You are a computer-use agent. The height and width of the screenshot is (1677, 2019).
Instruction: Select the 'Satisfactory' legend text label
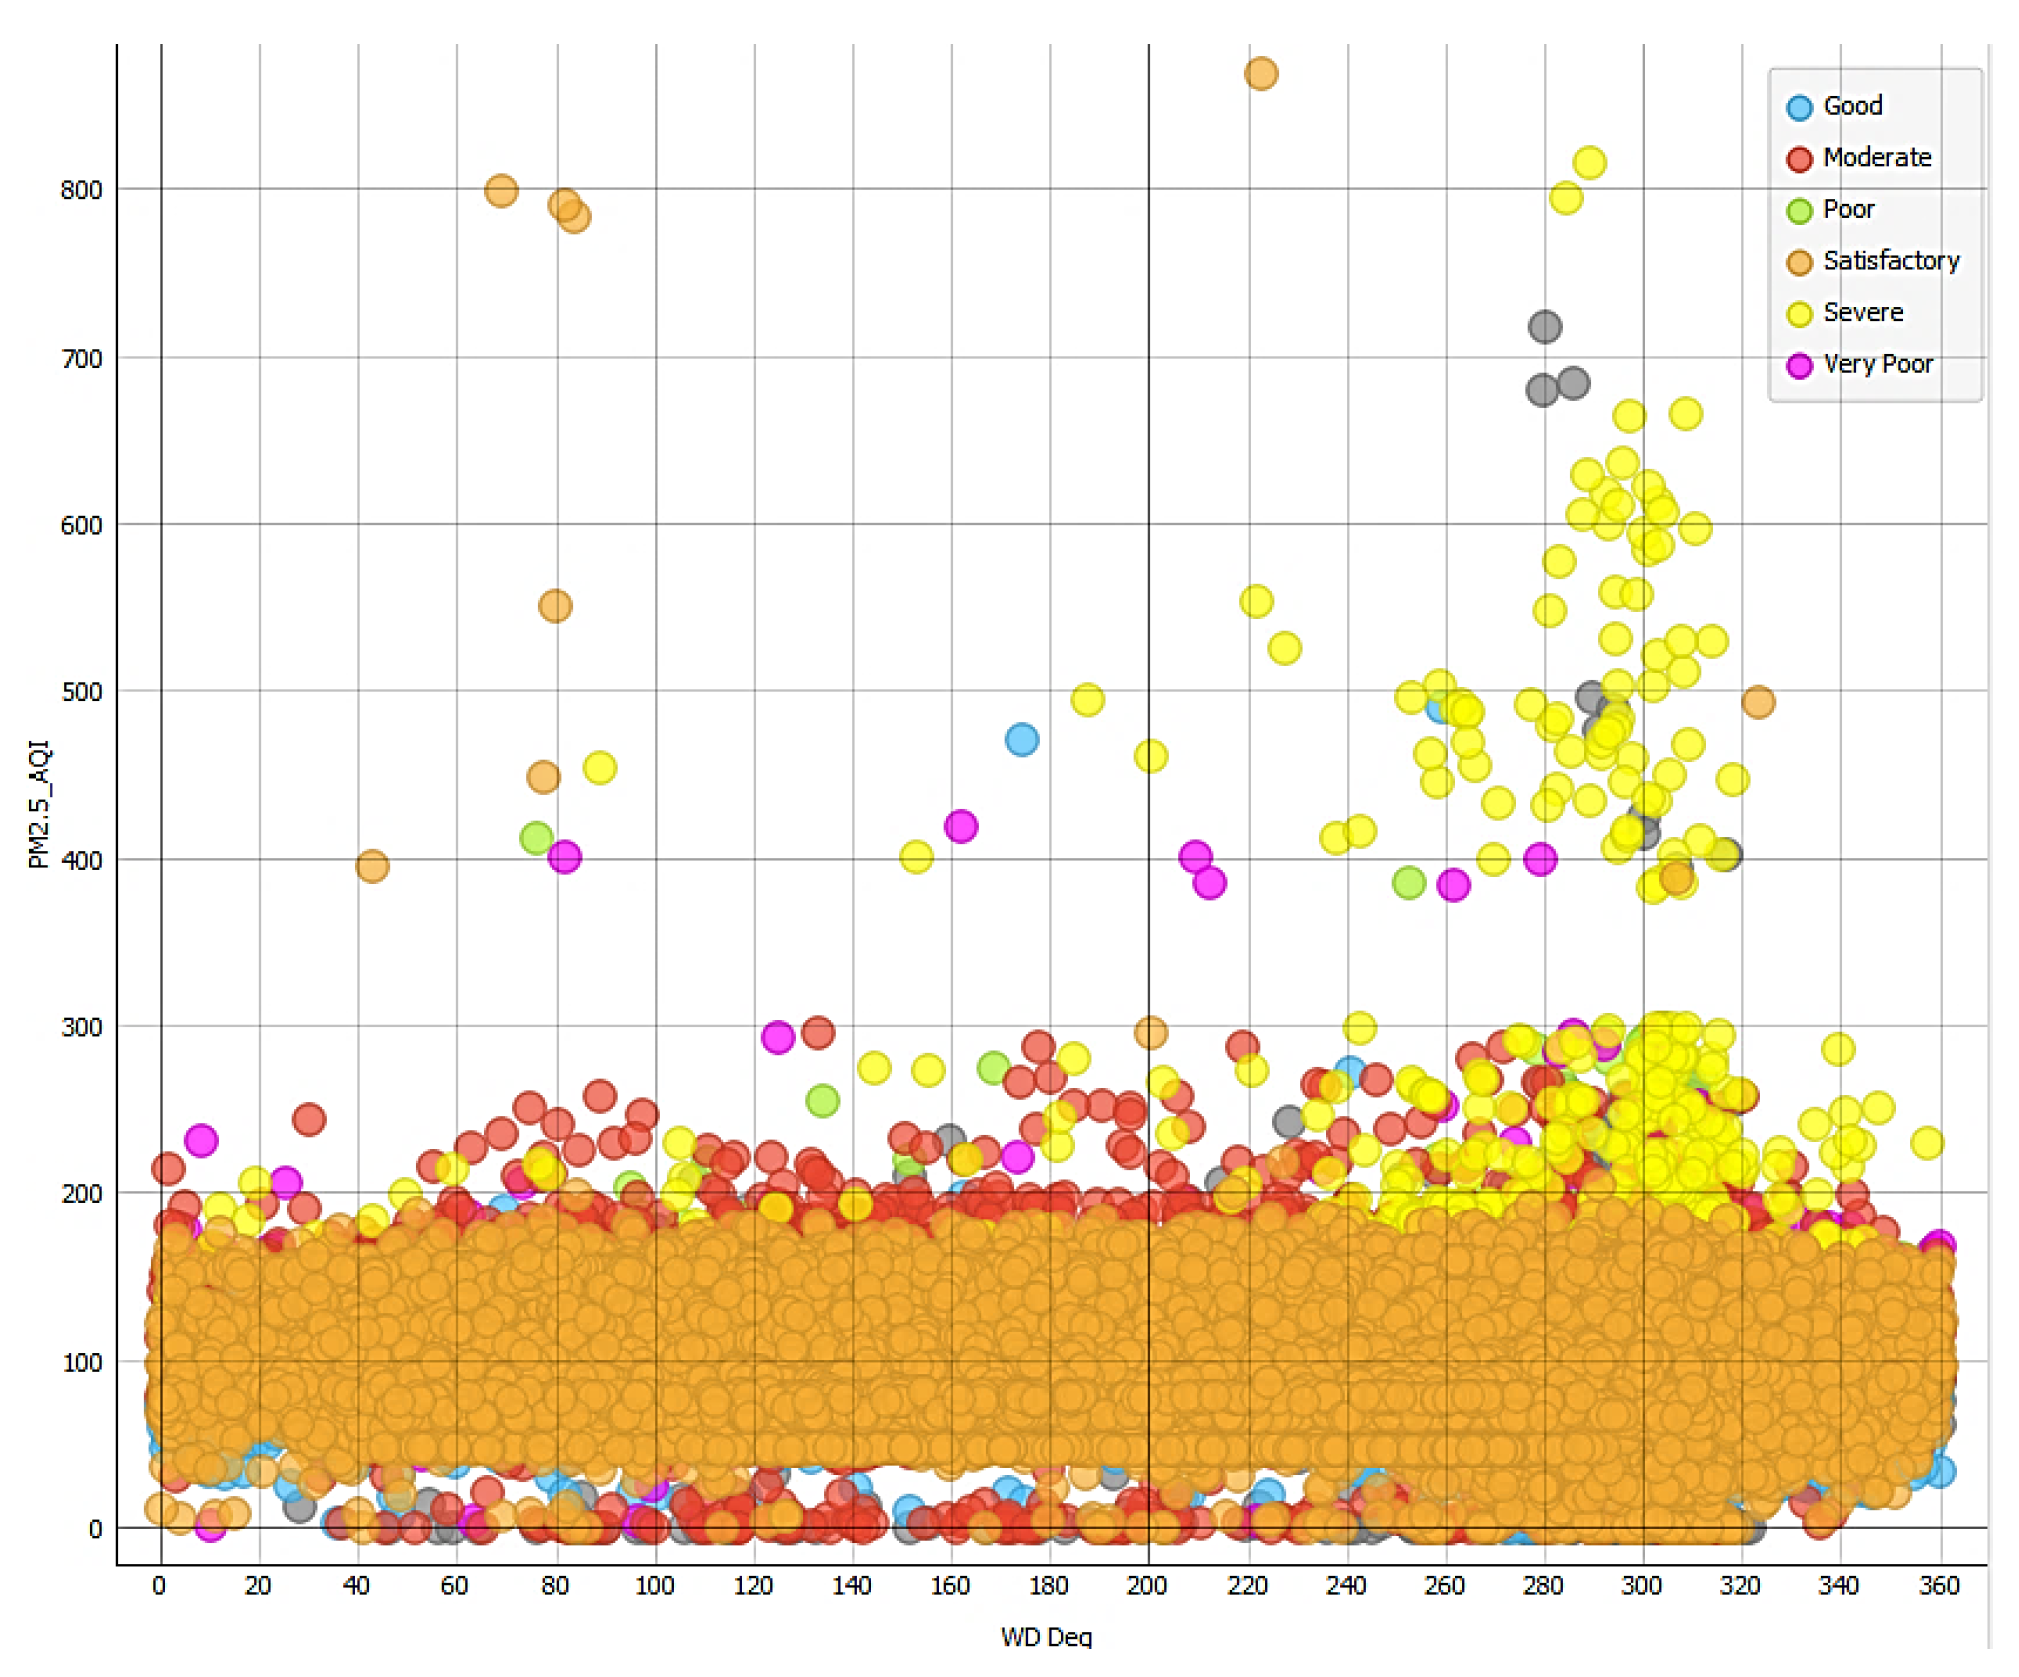click(x=1890, y=261)
